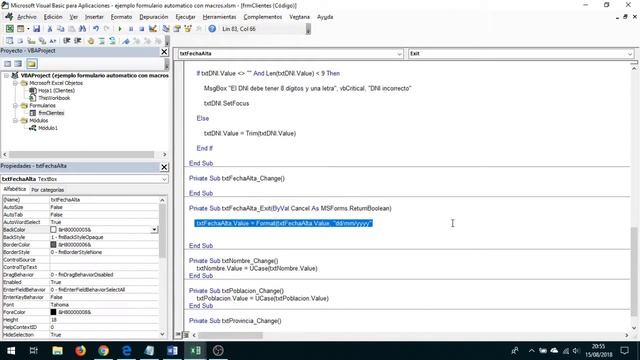
Task: Collapse the Microsoft Excel Objetos folder
Action: pyautogui.click(x=15, y=83)
